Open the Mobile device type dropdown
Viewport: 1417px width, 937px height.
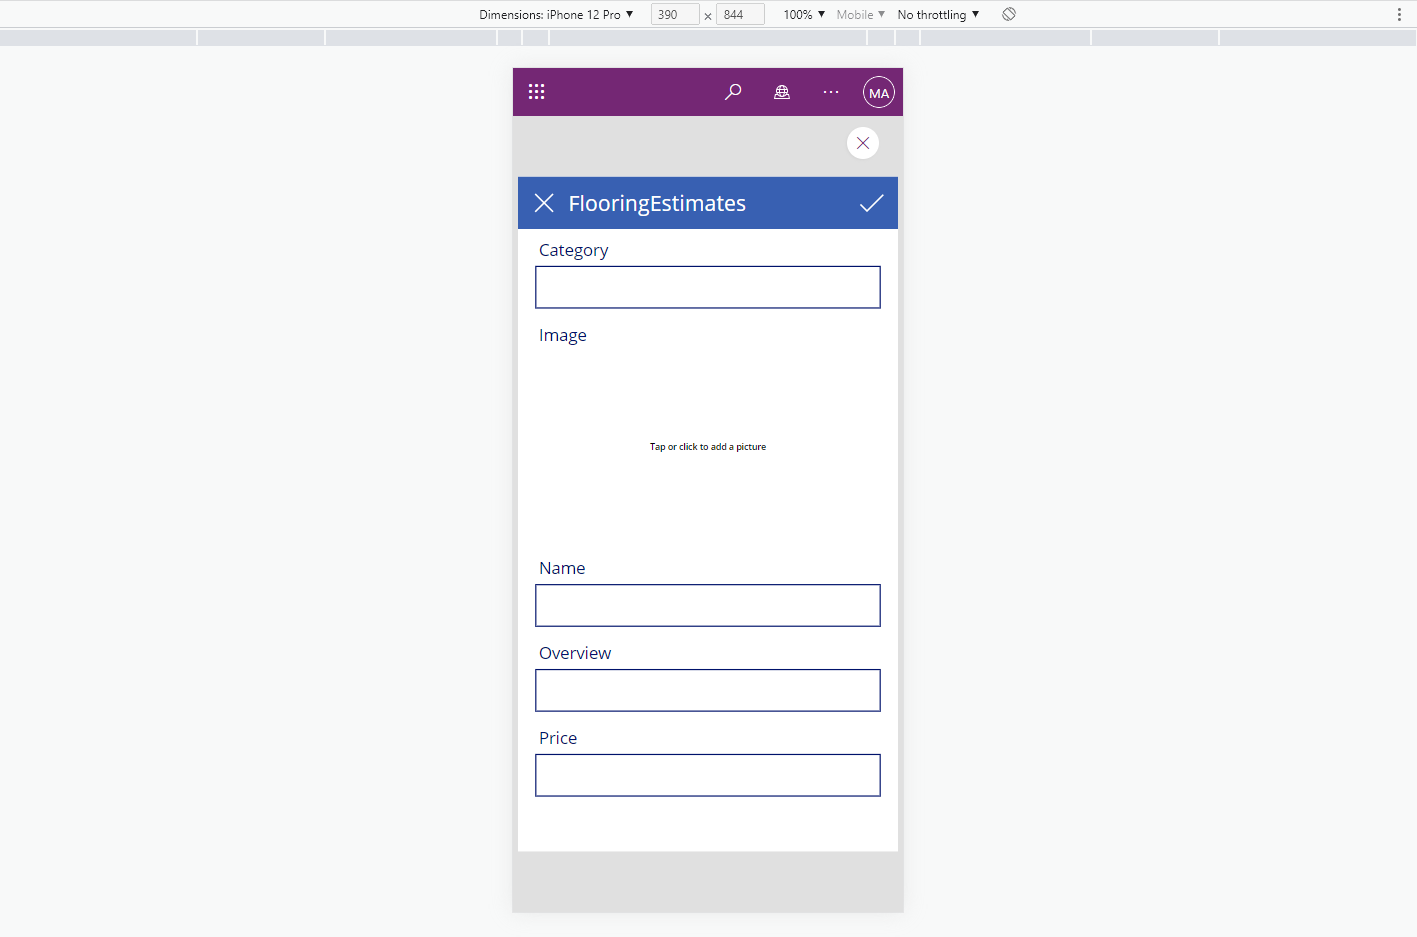pyautogui.click(x=860, y=14)
